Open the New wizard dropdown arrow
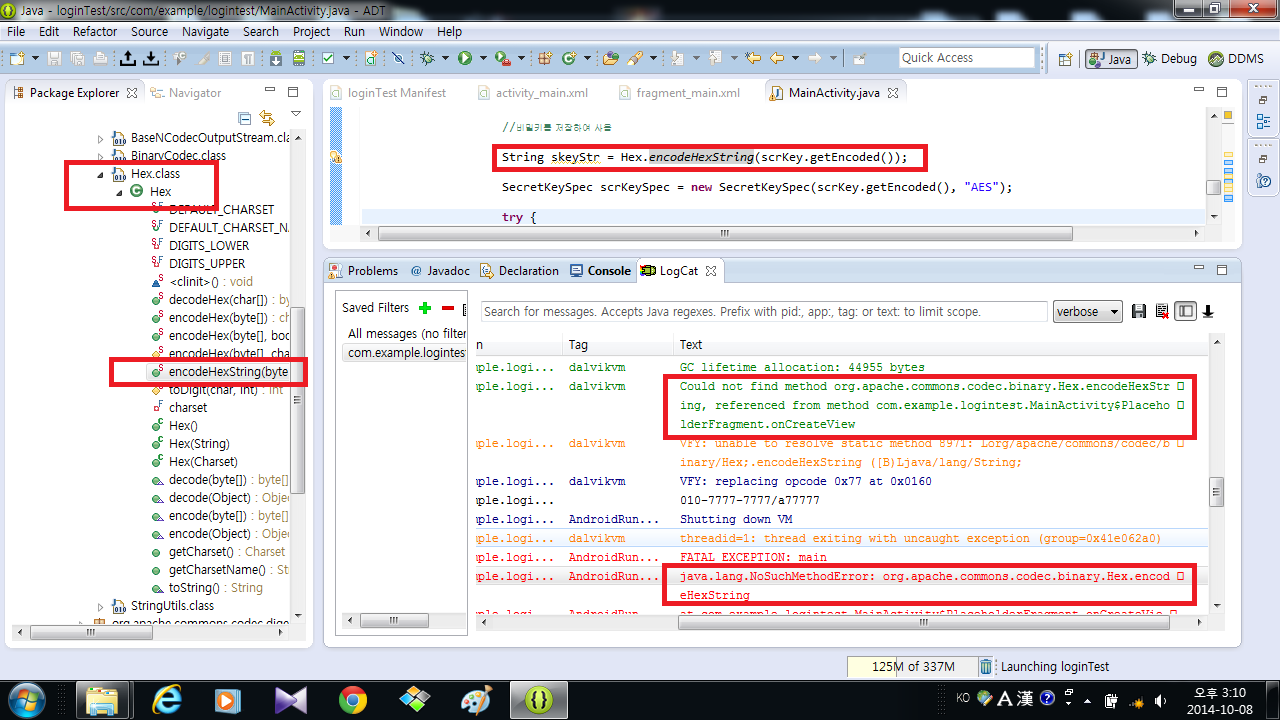Viewport: 1280px width, 720px height. pos(35,58)
